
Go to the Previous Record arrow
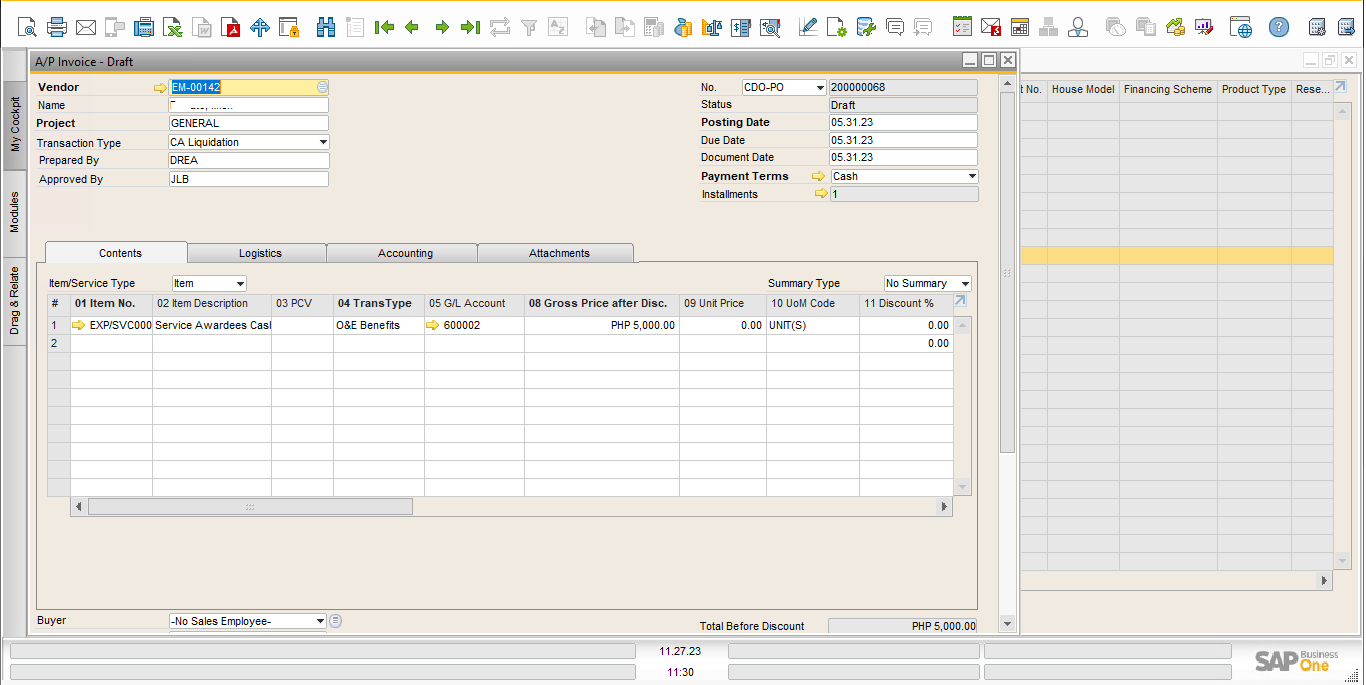coord(412,27)
